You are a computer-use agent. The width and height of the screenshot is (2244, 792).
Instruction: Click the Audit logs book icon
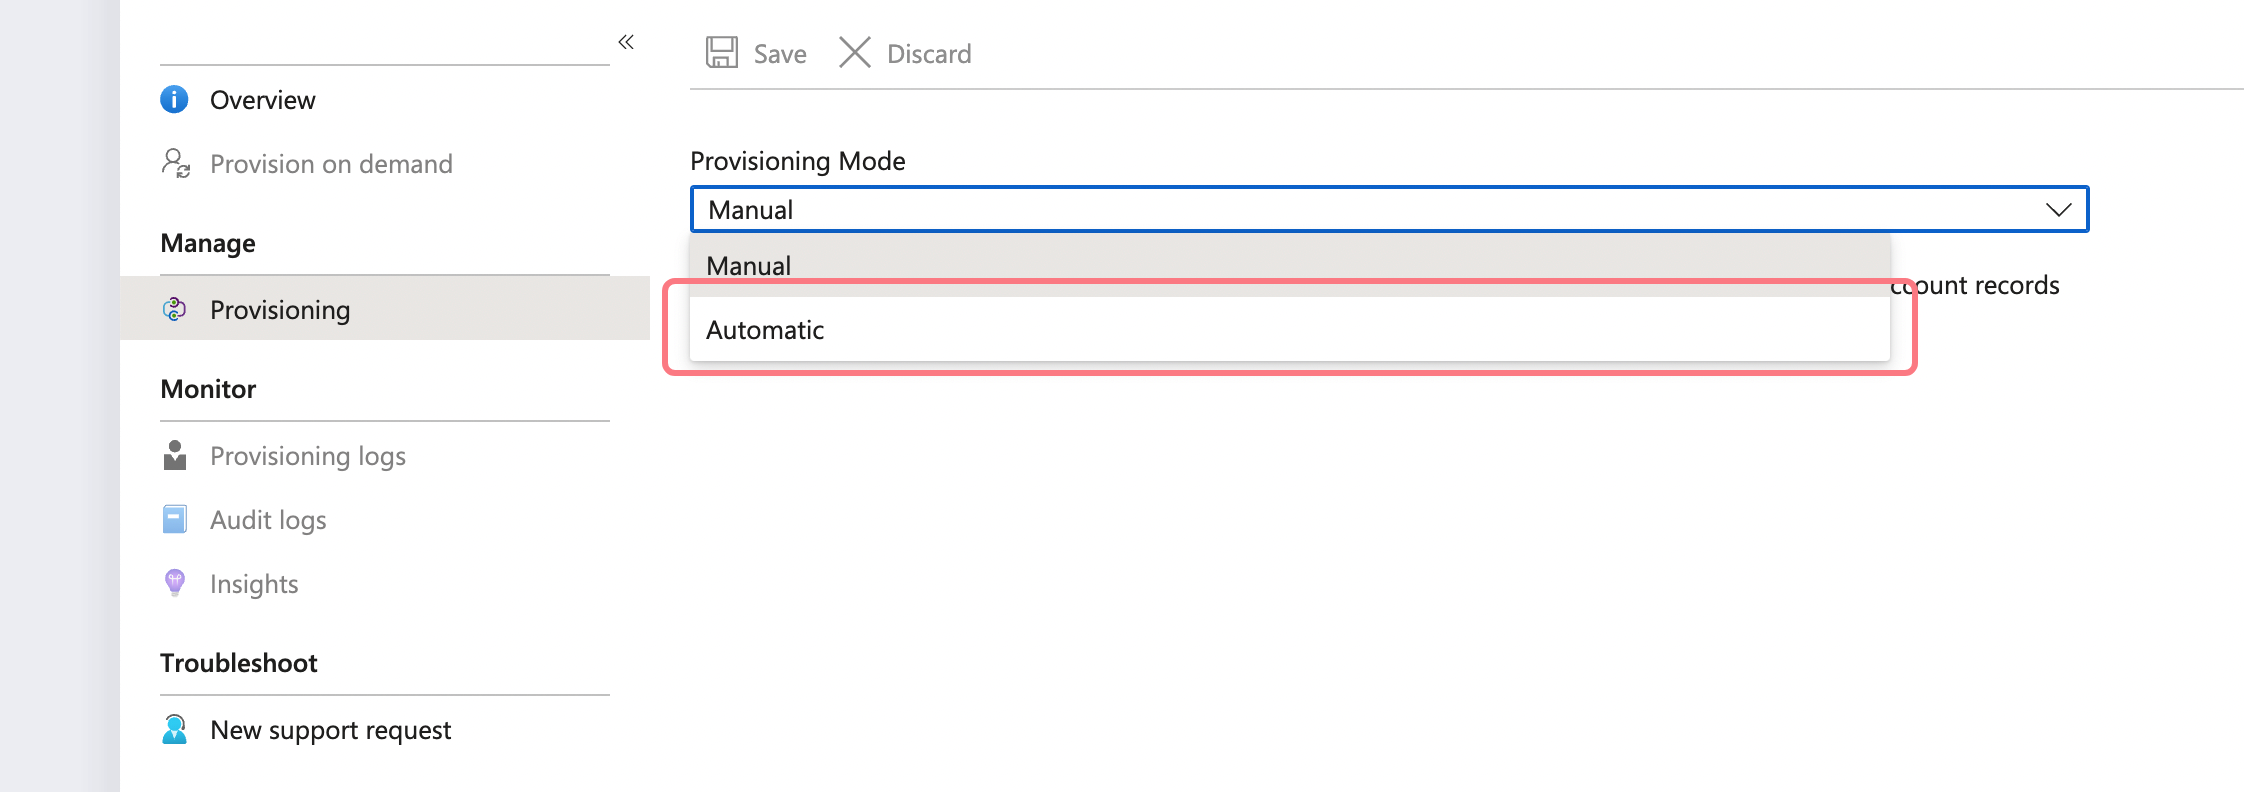175,520
